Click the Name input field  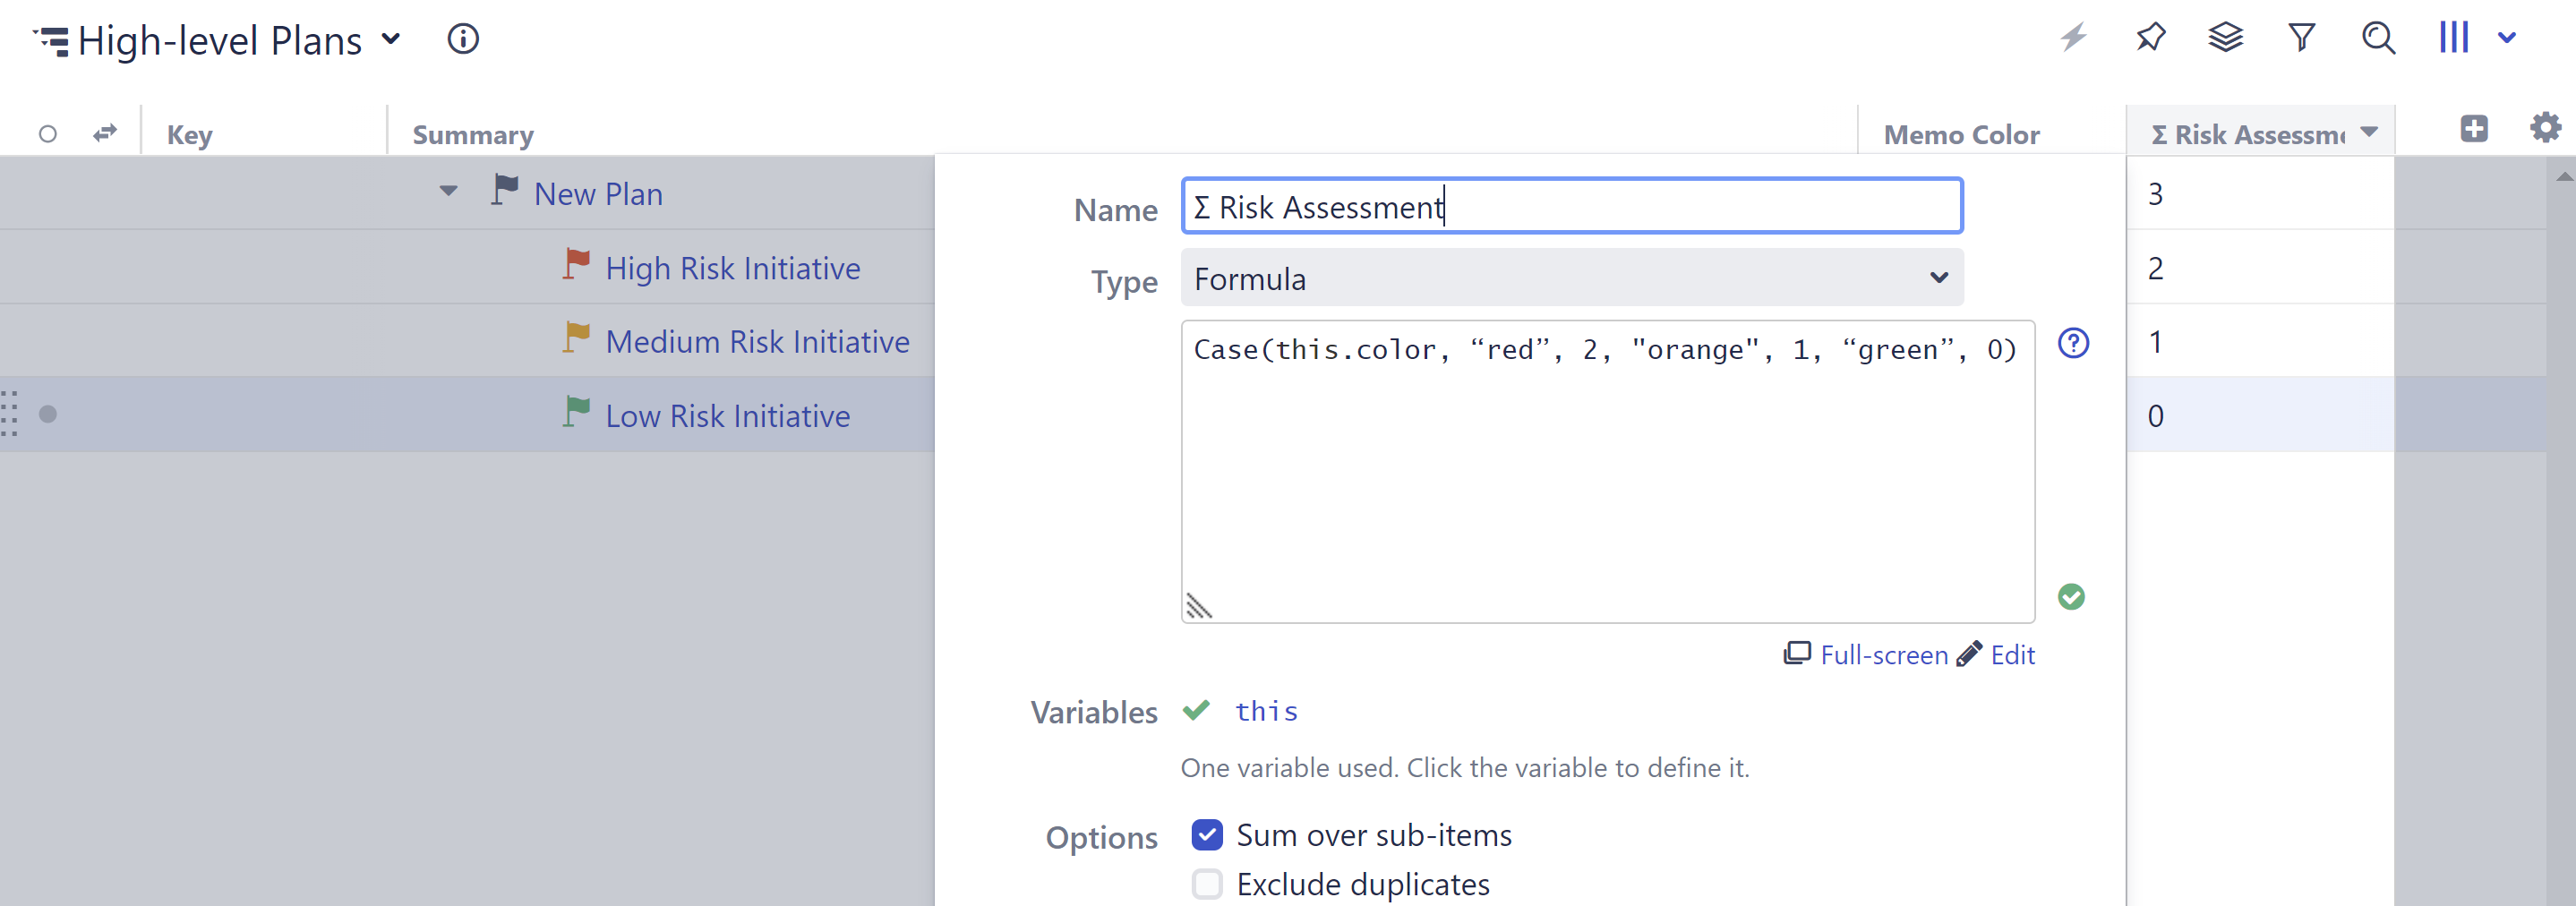pyautogui.click(x=1571, y=207)
